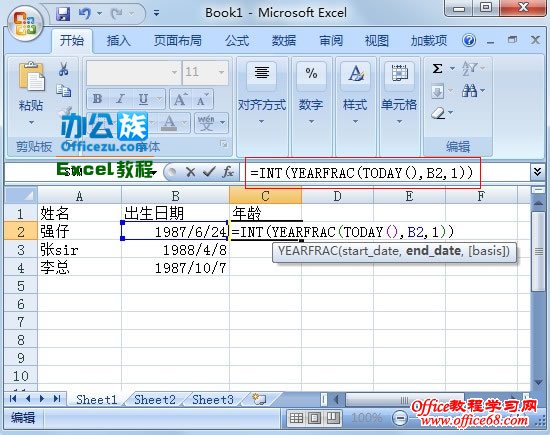Click cell containing 1988/4/8
The height and width of the screenshot is (435, 550).
click(175, 250)
